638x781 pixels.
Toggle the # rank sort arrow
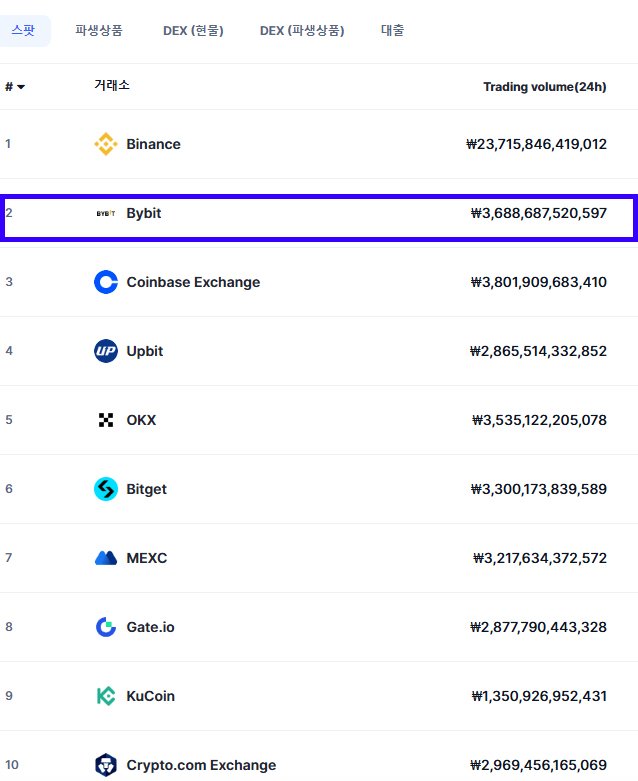coord(21,87)
